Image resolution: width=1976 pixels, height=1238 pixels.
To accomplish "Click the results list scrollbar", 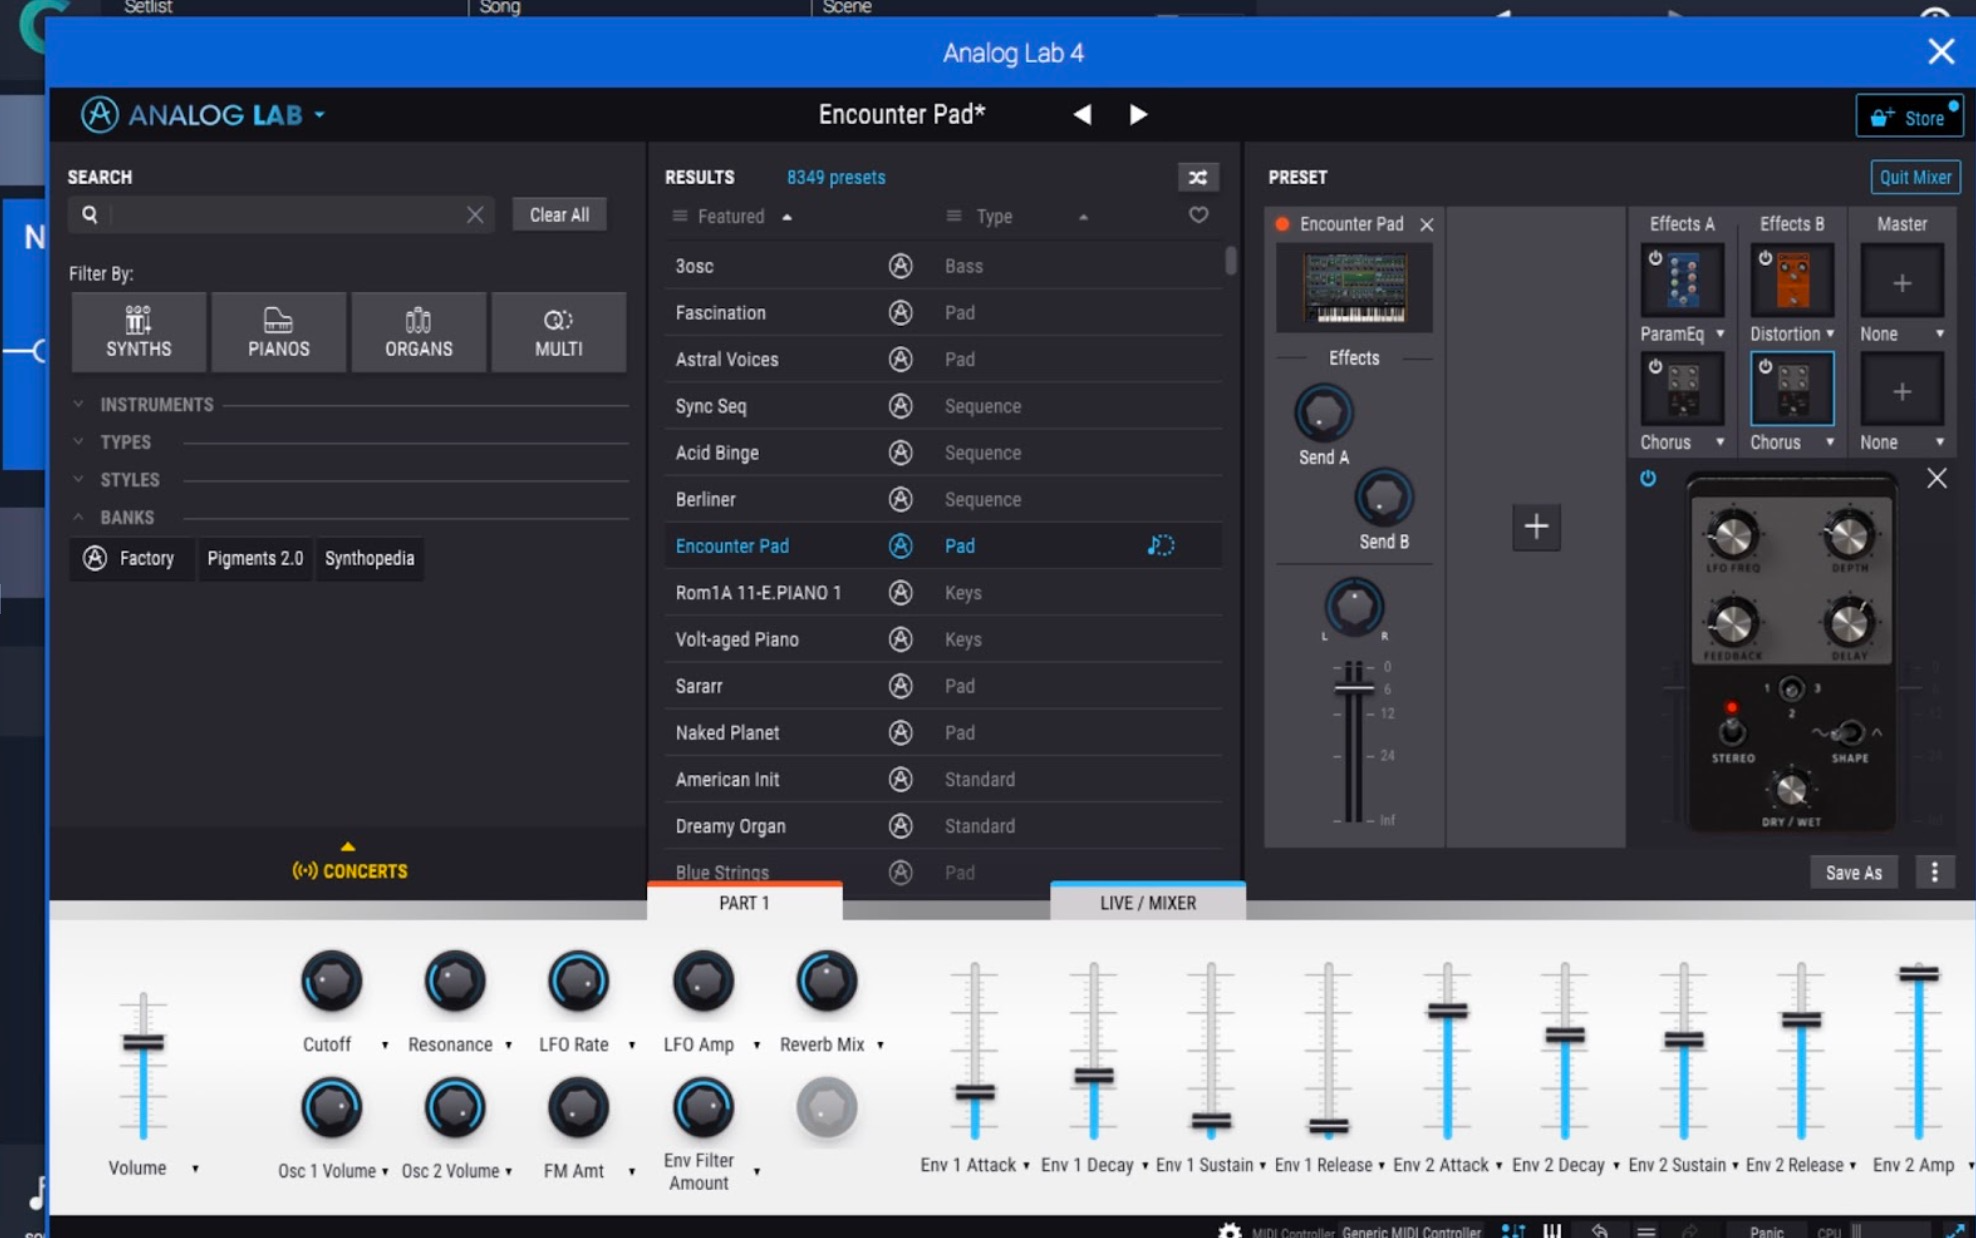I will (x=1230, y=260).
